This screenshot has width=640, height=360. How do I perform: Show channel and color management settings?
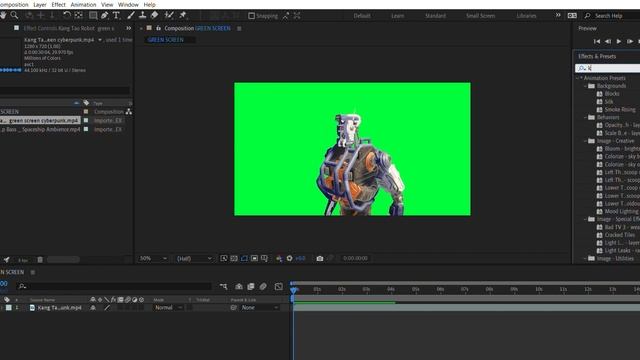[x=279, y=258]
